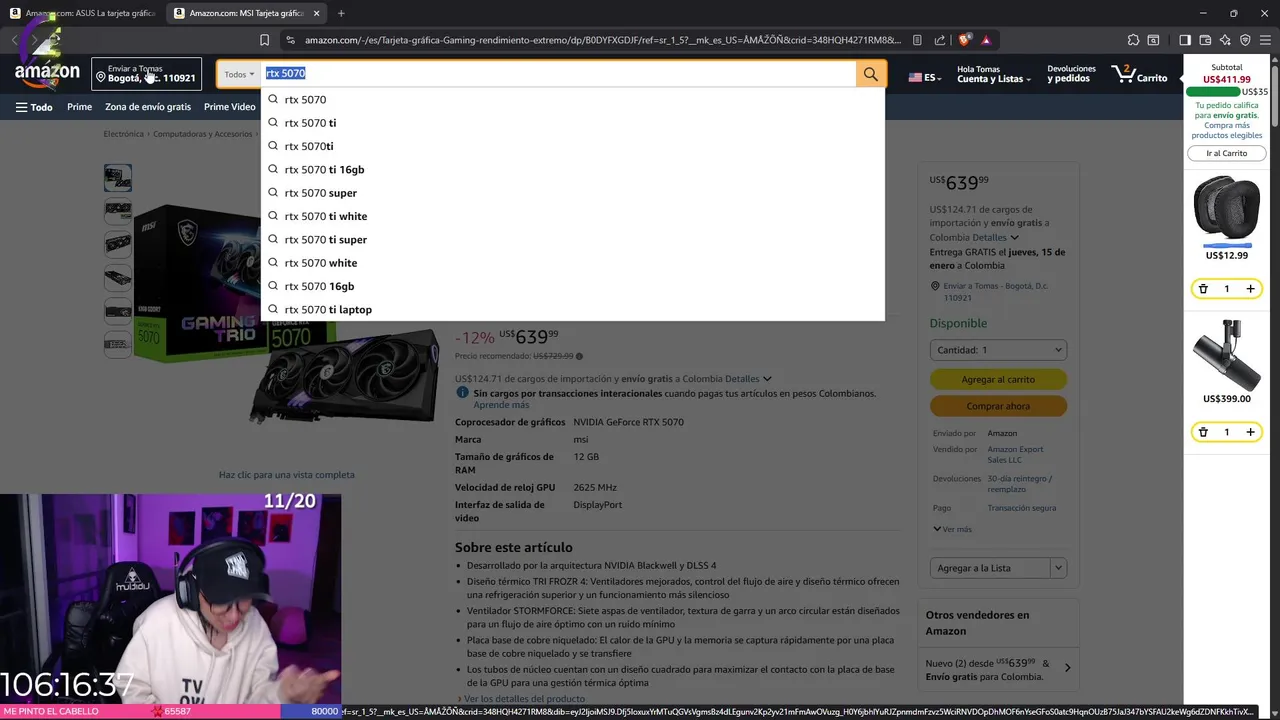Choose suggestion rtx 5070 white
Image resolution: width=1280 pixels, height=720 pixels.
pos(572,263)
